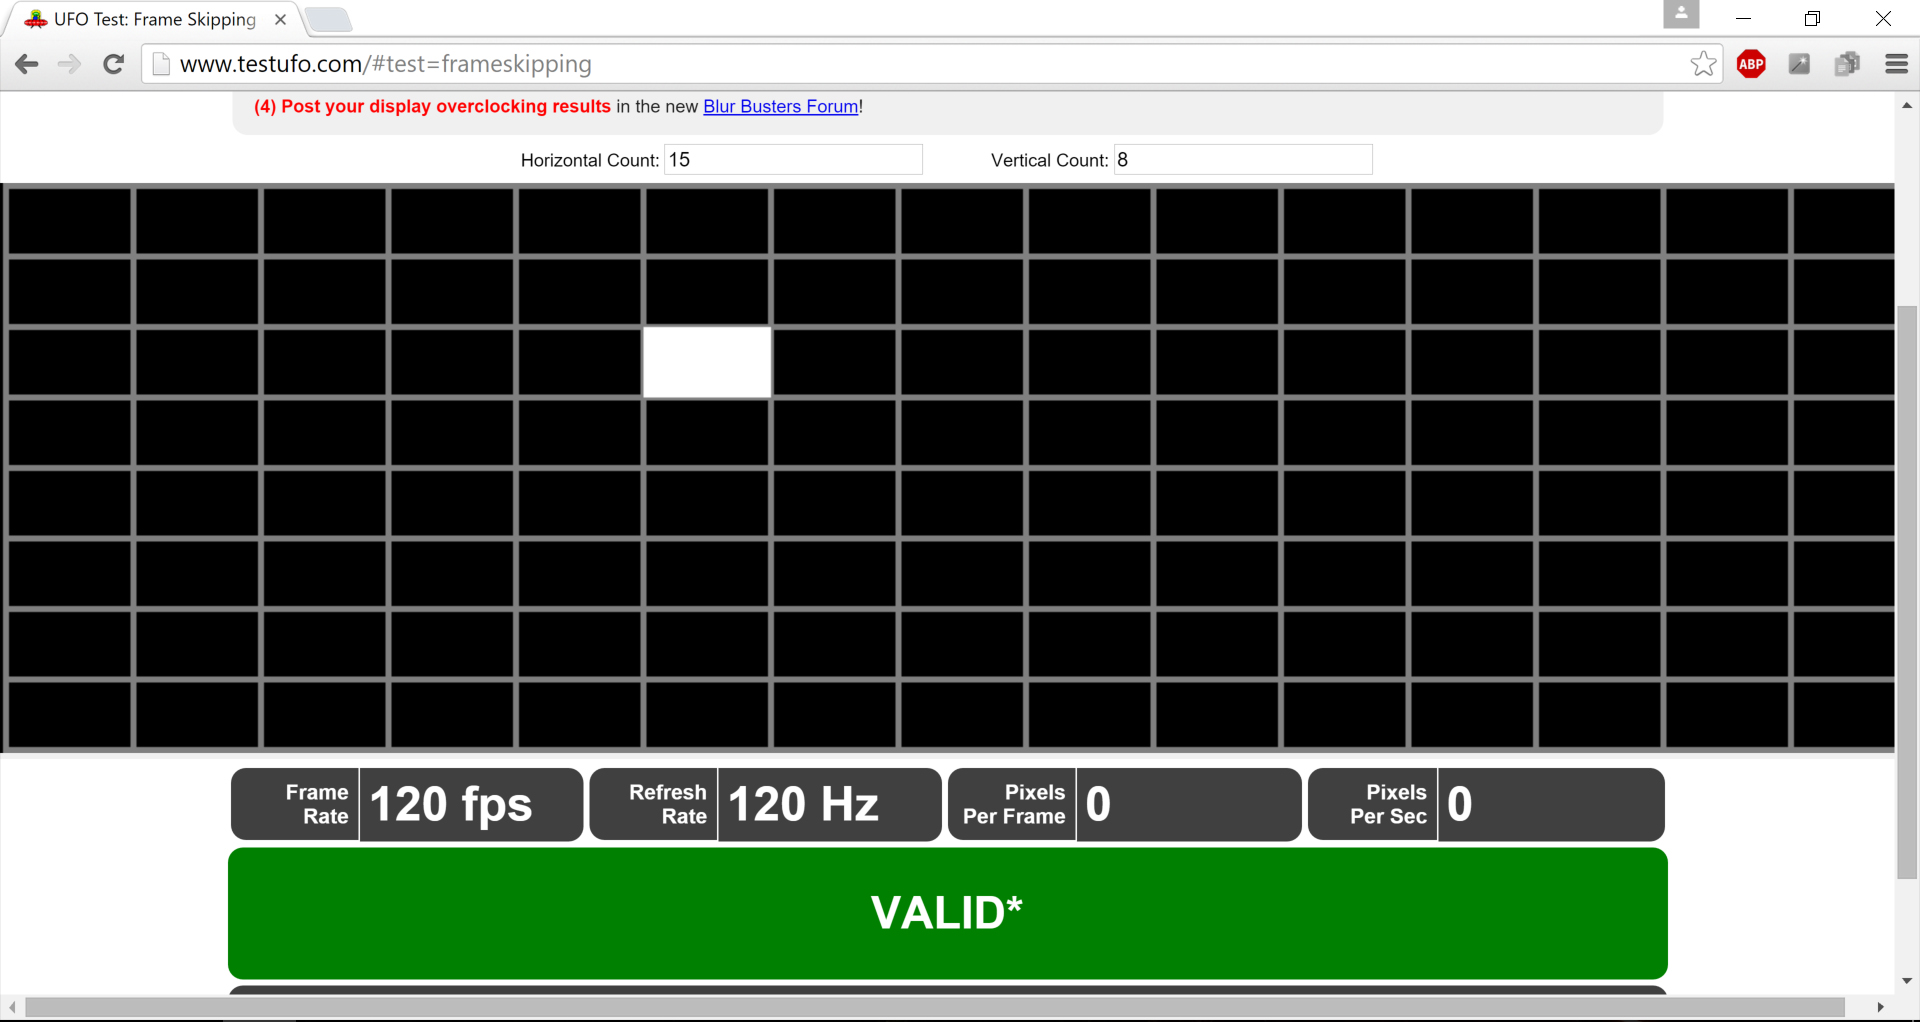Click the gray extension icon beside ABP

(x=1799, y=64)
